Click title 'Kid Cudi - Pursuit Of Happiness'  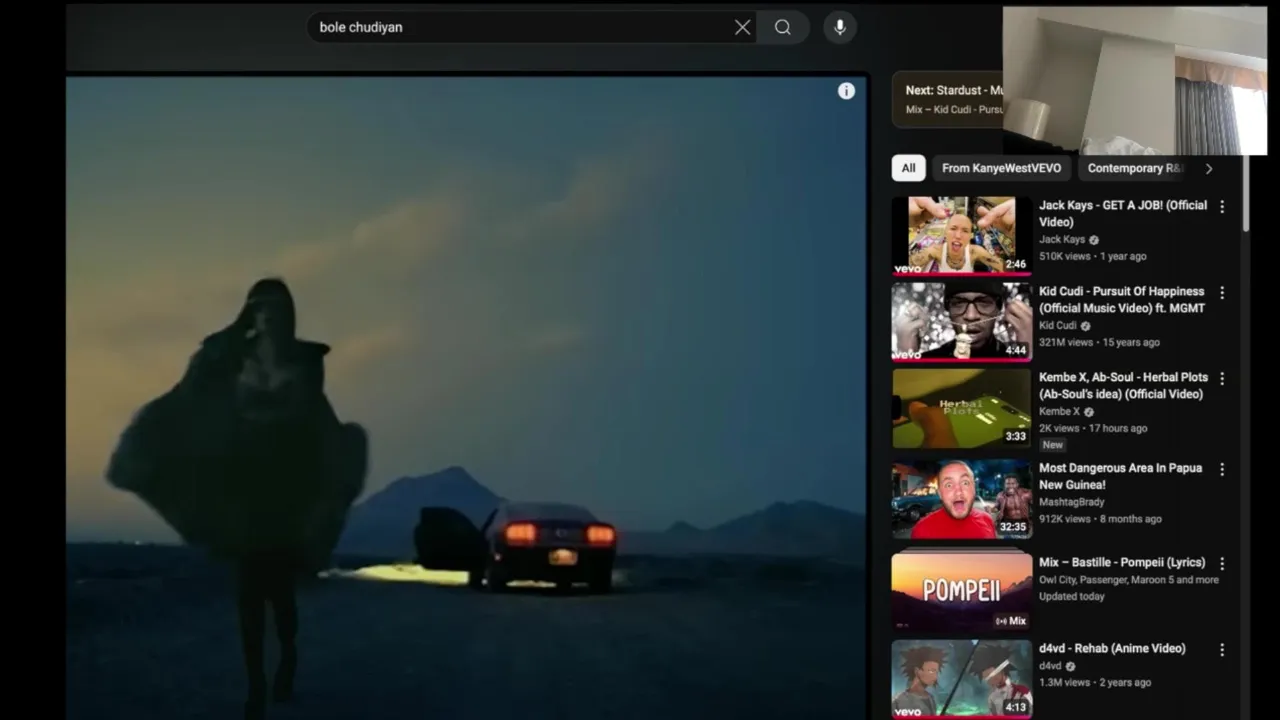[1122, 300]
